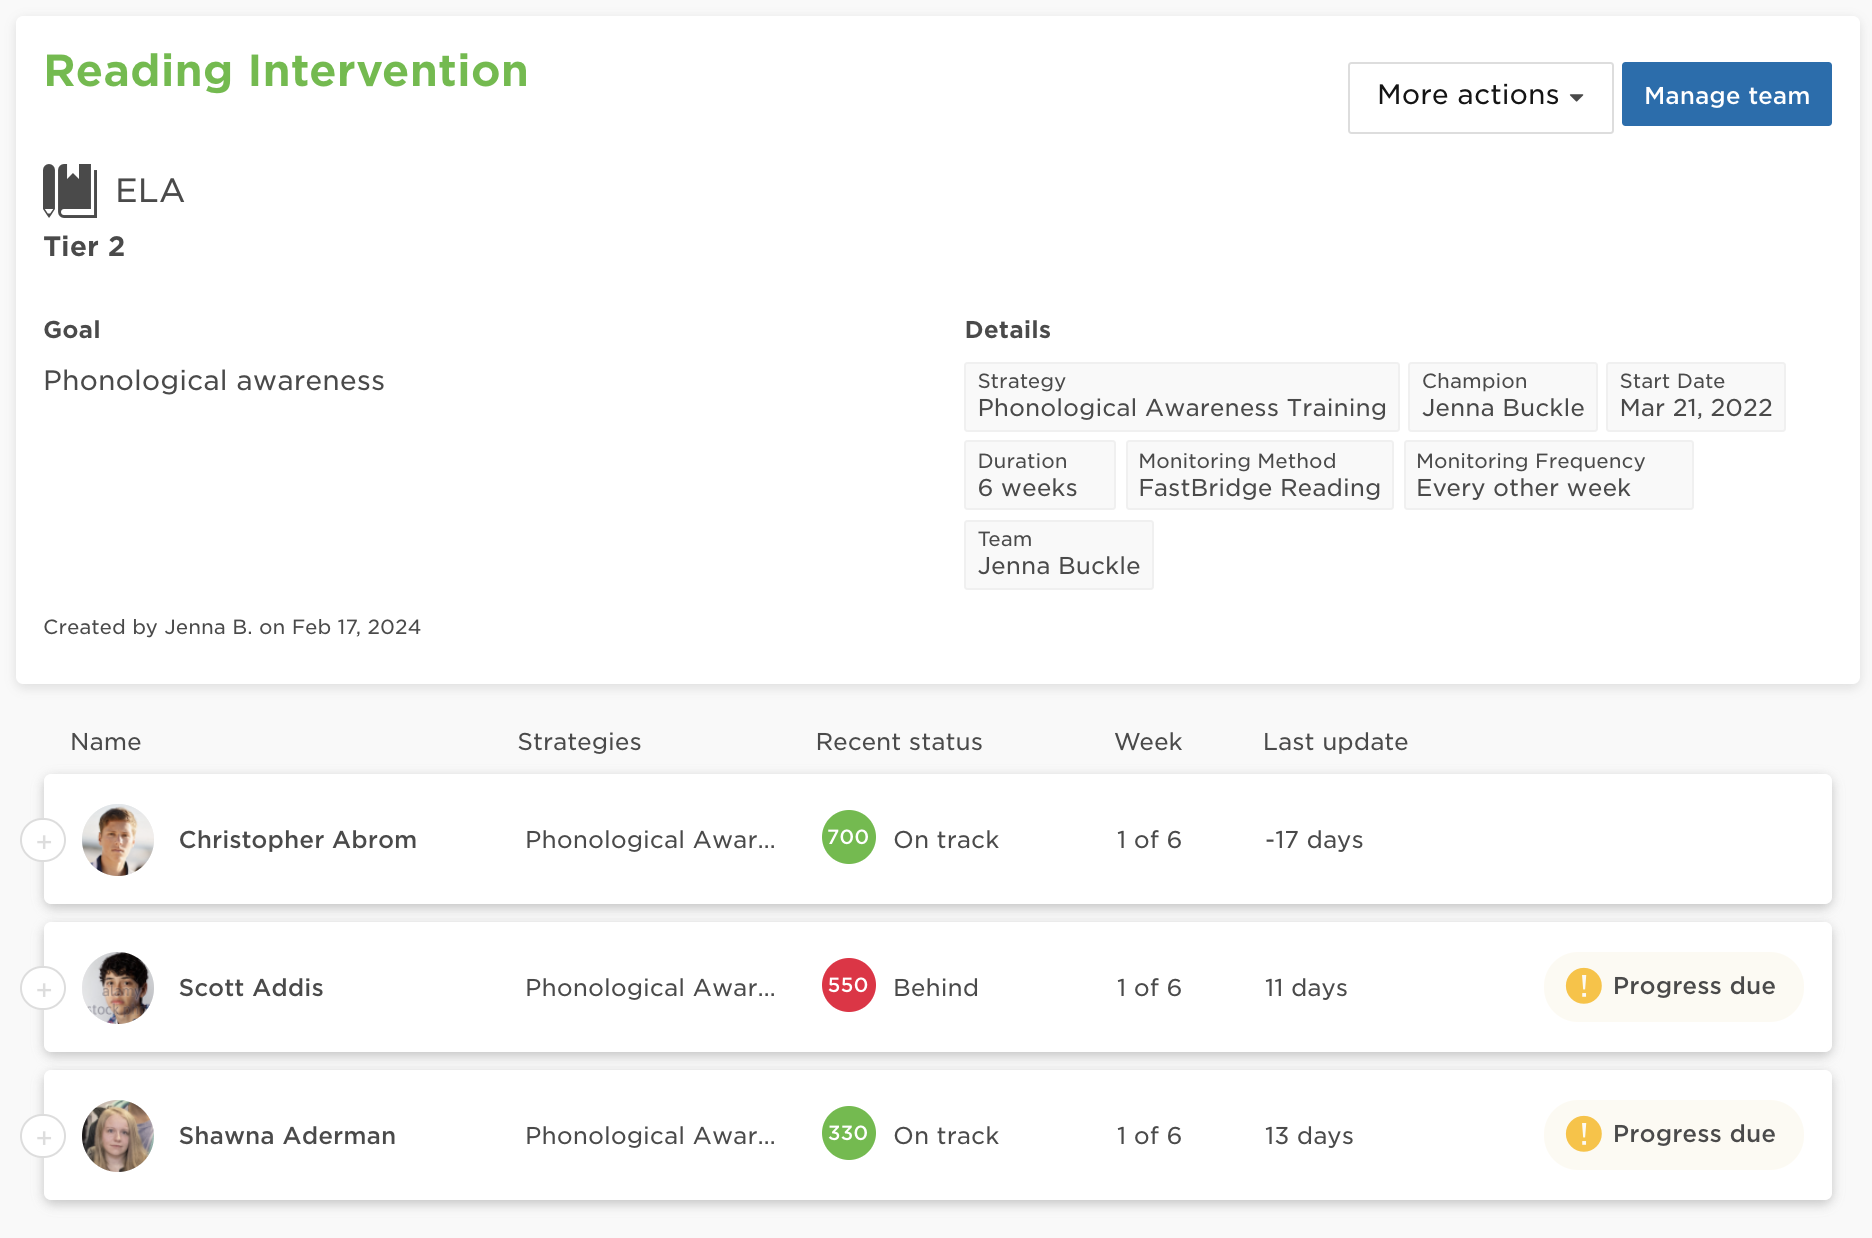Click the Manage team button
1872x1238 pixels.
coord(1725,94)
